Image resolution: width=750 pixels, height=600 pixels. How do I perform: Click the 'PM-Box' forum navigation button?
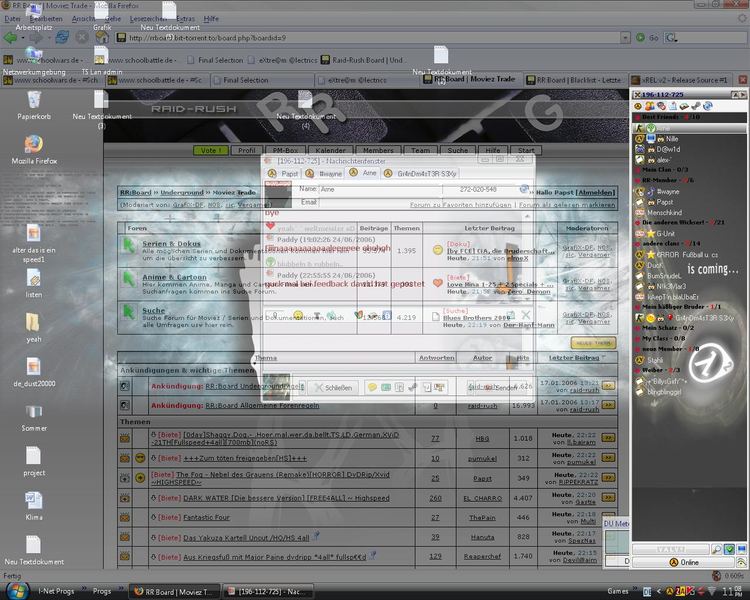(x=286, y=150)
